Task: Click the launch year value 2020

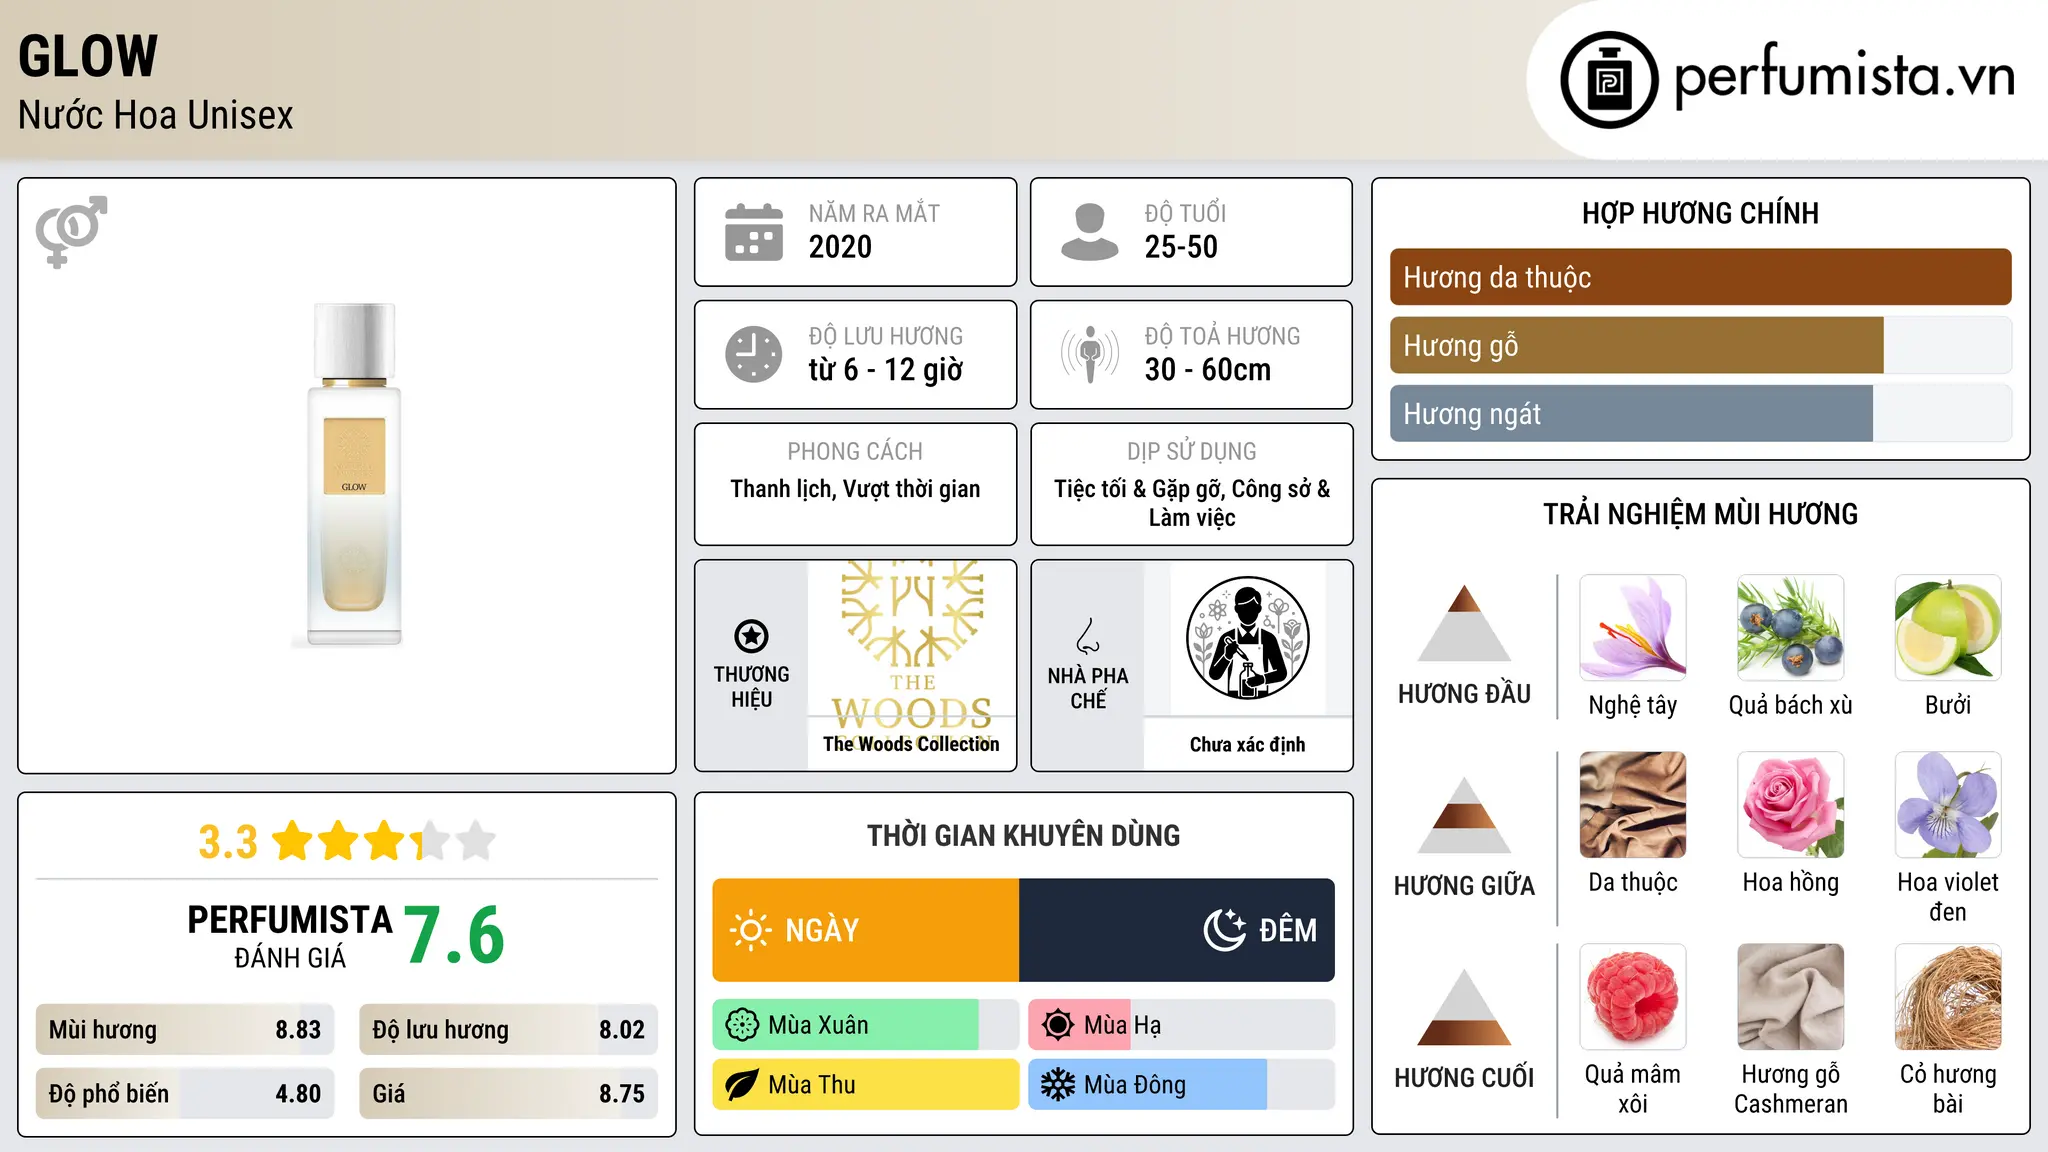Action: coord(840,247)
